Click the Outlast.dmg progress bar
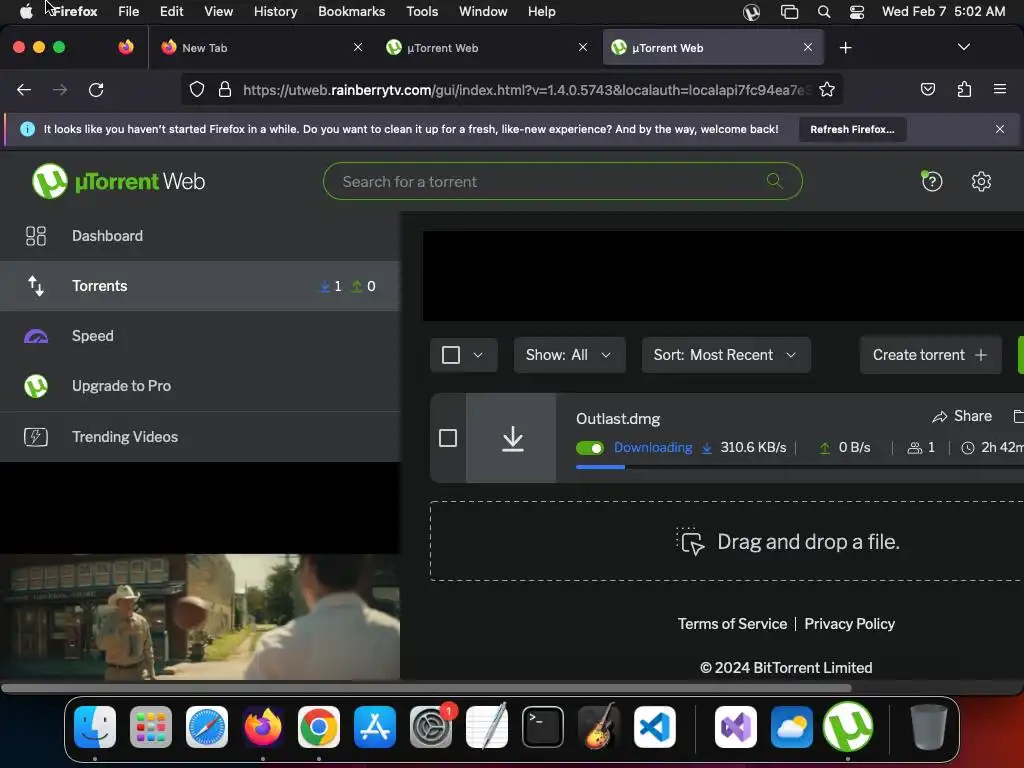Screen dimensions: 1024x768 point(799,466)
